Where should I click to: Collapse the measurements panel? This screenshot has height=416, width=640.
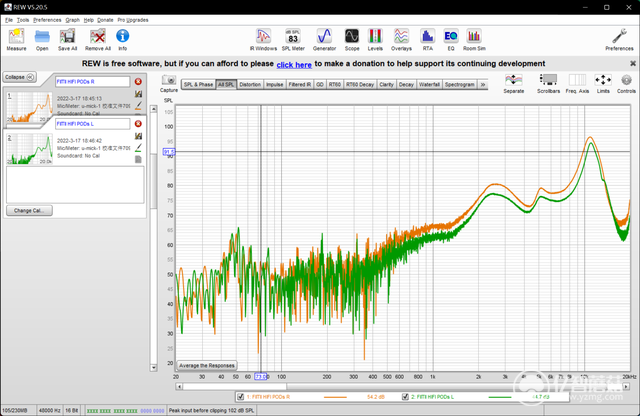[x=20, y=77]
